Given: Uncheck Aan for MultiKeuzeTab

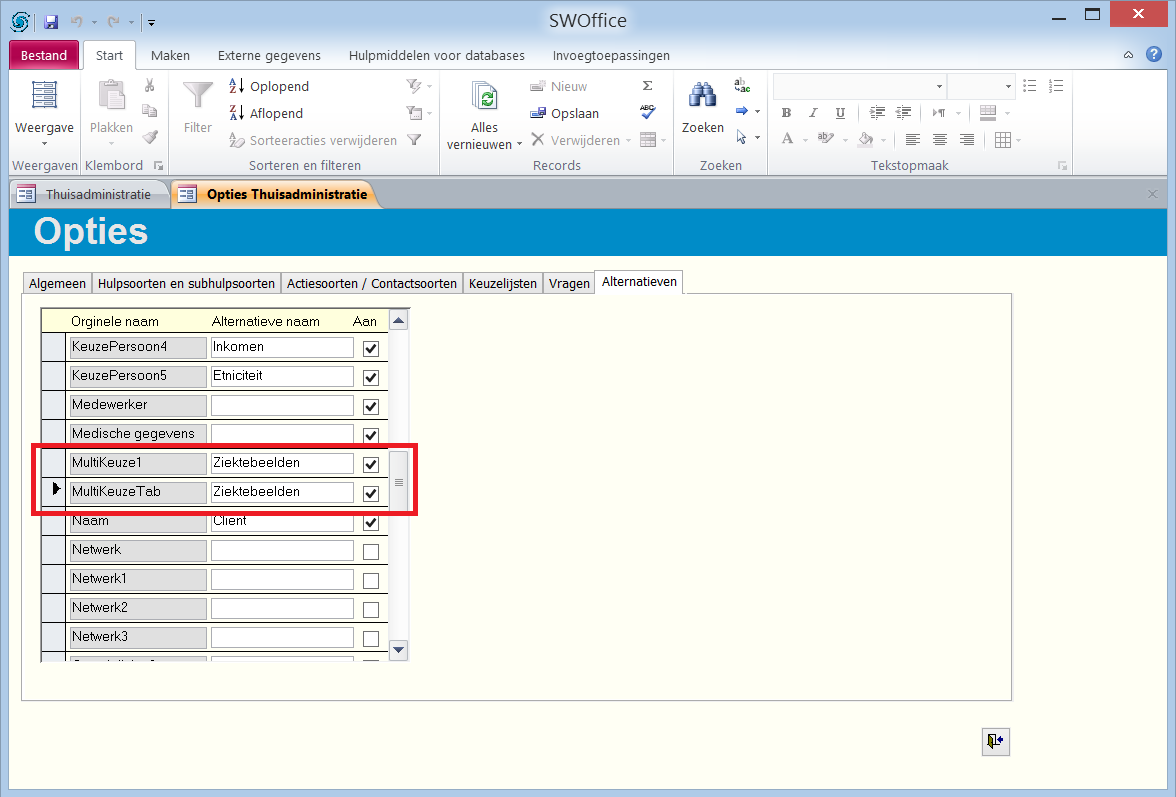Looking at the screenshot, I should pos(370,493).
